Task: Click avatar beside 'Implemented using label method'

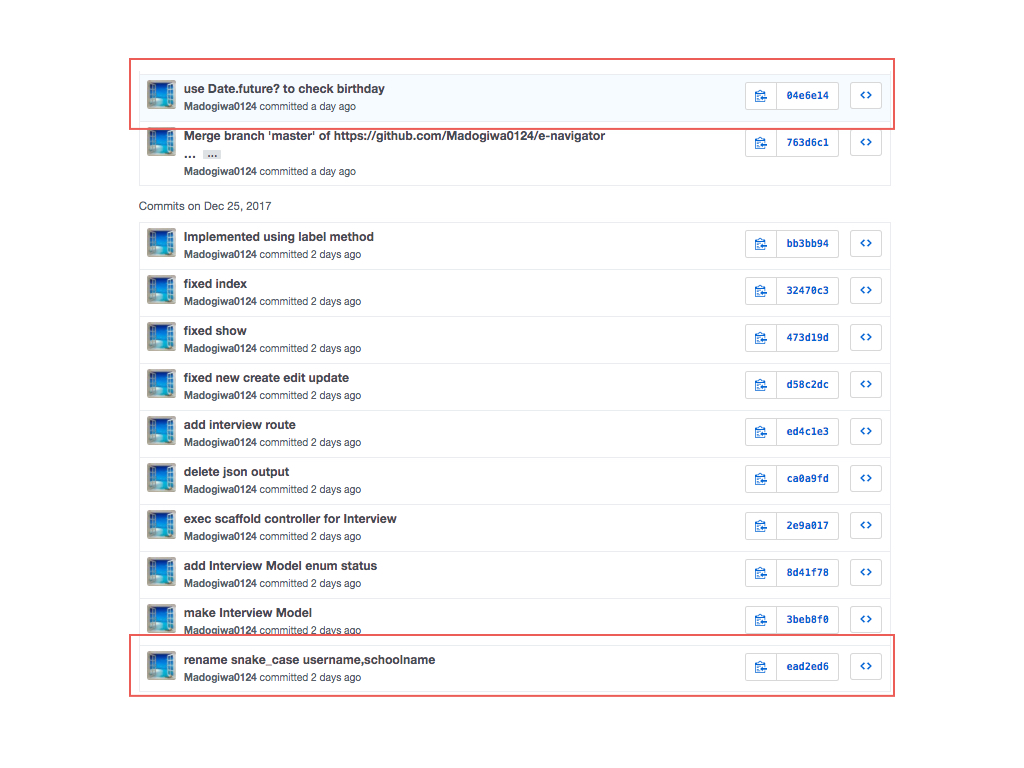Action: point(161,243)
